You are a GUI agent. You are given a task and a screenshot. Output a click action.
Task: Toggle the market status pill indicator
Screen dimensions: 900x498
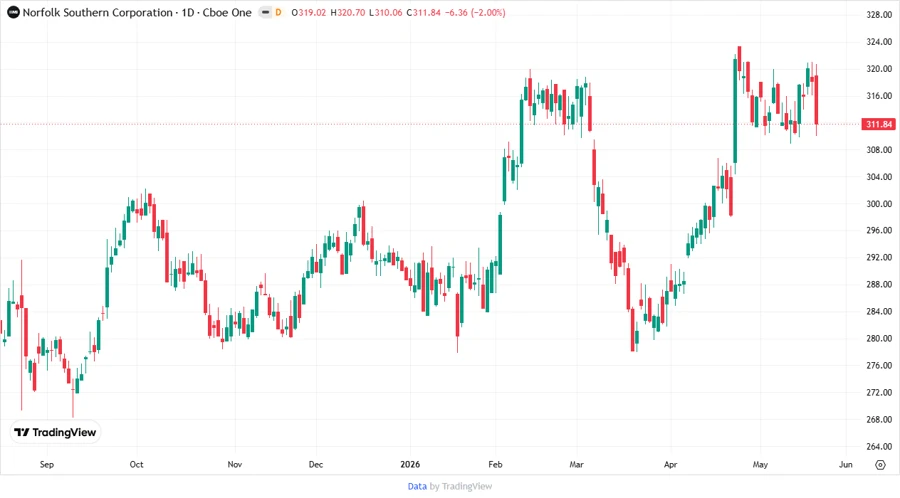265,12
